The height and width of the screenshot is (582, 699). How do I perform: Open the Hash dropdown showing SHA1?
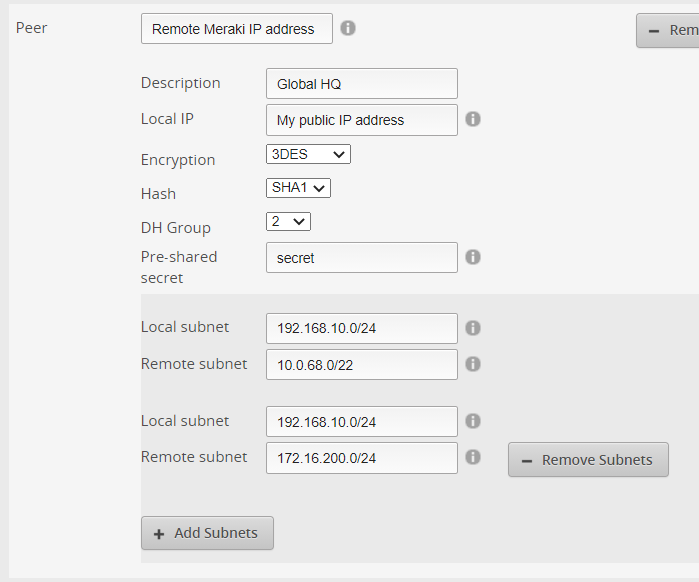[x=298, y=187]
